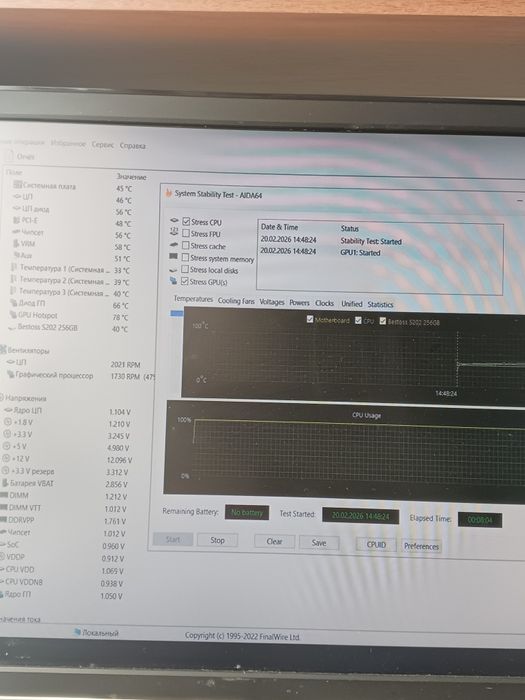The image size is (525, 700).
Task: Toggle Motherboard graph checkbox
Action: point(310,320)
